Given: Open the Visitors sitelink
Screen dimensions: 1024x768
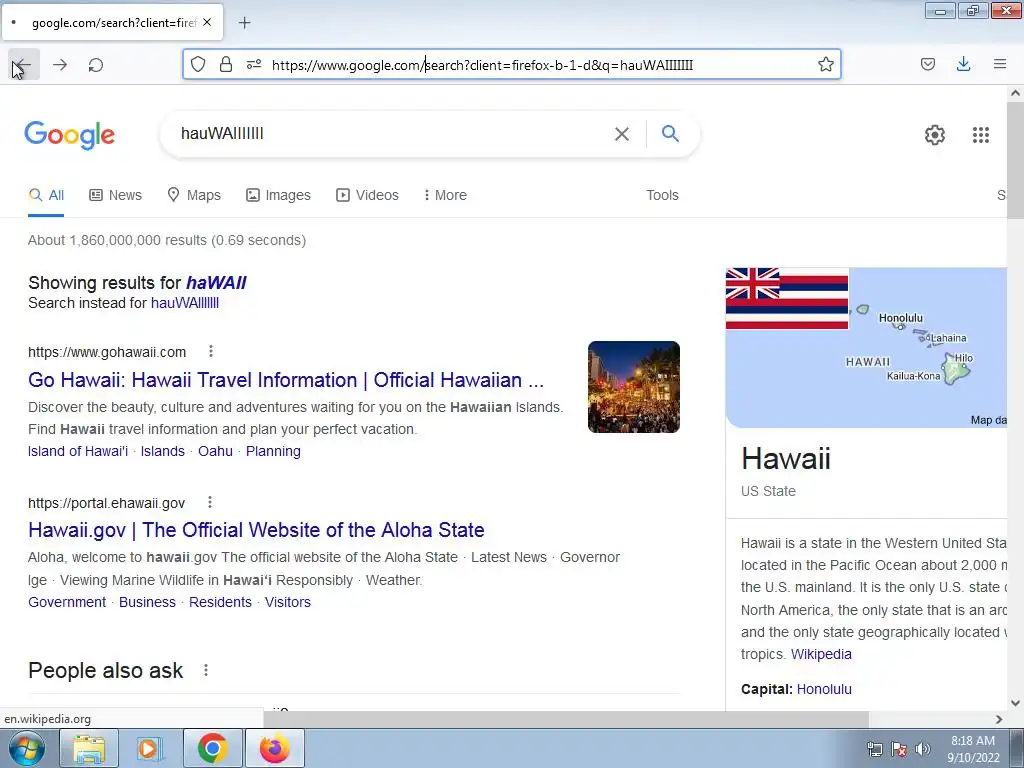Looking at the screenshot, I should pyautogui.click(x=287, y=602).
